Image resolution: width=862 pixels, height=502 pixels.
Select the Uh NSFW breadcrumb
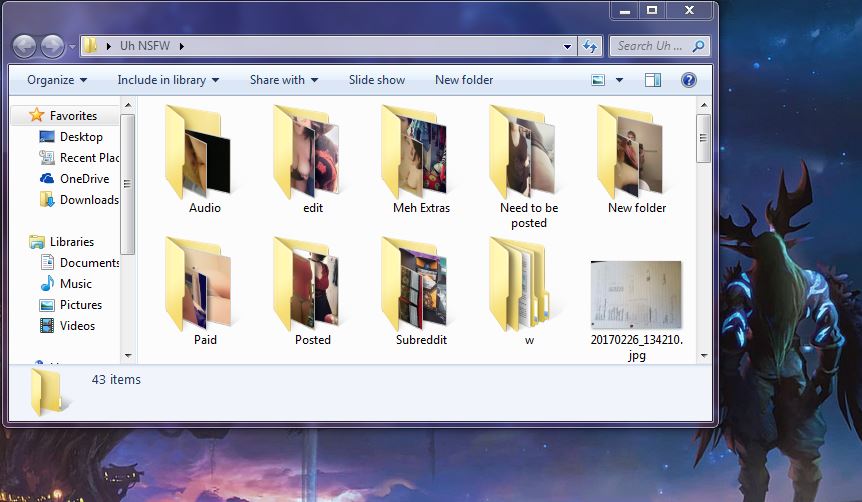[x=145, y=46]
